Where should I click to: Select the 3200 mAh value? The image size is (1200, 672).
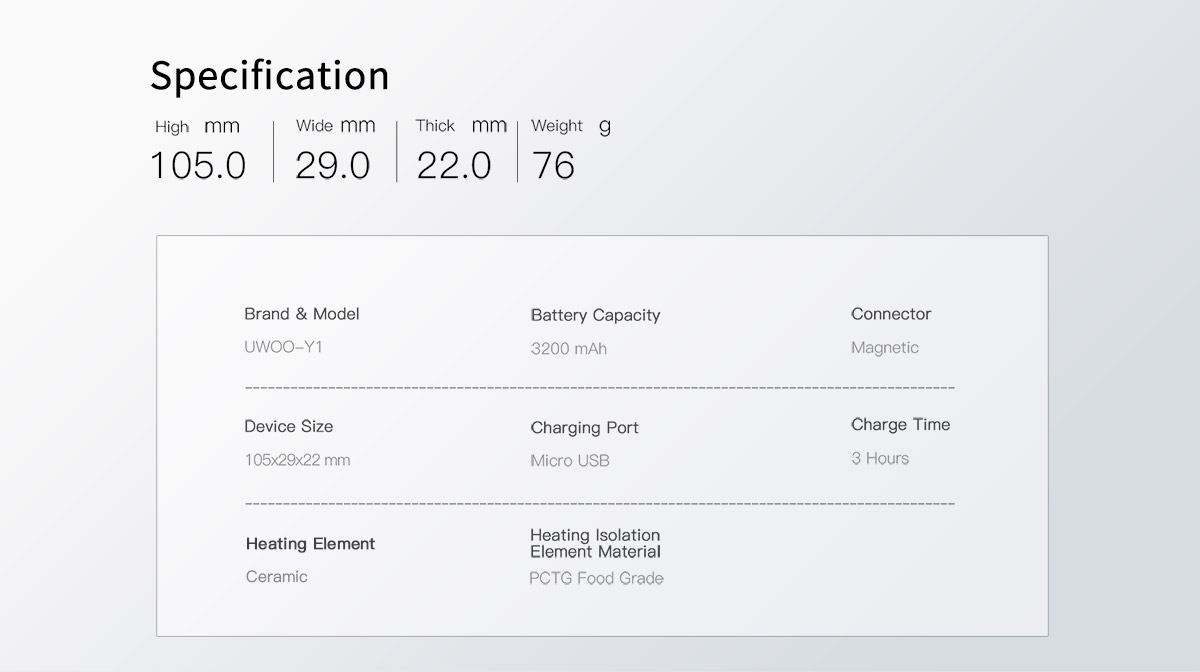tap(568, 349)
